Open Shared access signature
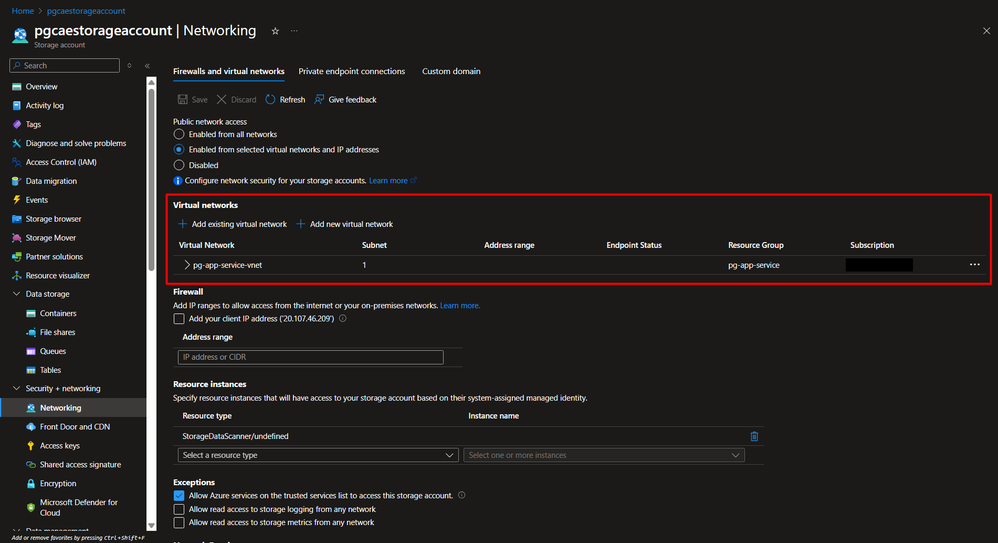The height and width of the screenshot is (543, 998). [x=80, y=465]
